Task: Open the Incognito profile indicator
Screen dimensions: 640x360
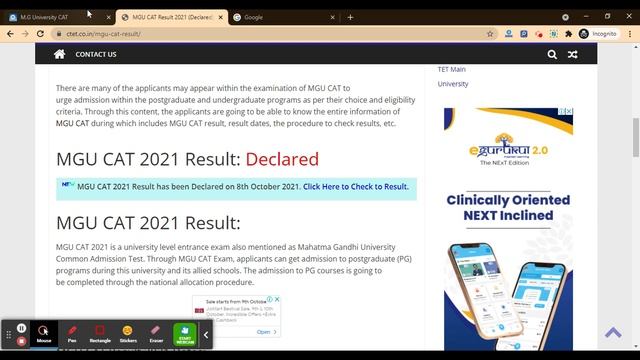Action: [598, 34]
